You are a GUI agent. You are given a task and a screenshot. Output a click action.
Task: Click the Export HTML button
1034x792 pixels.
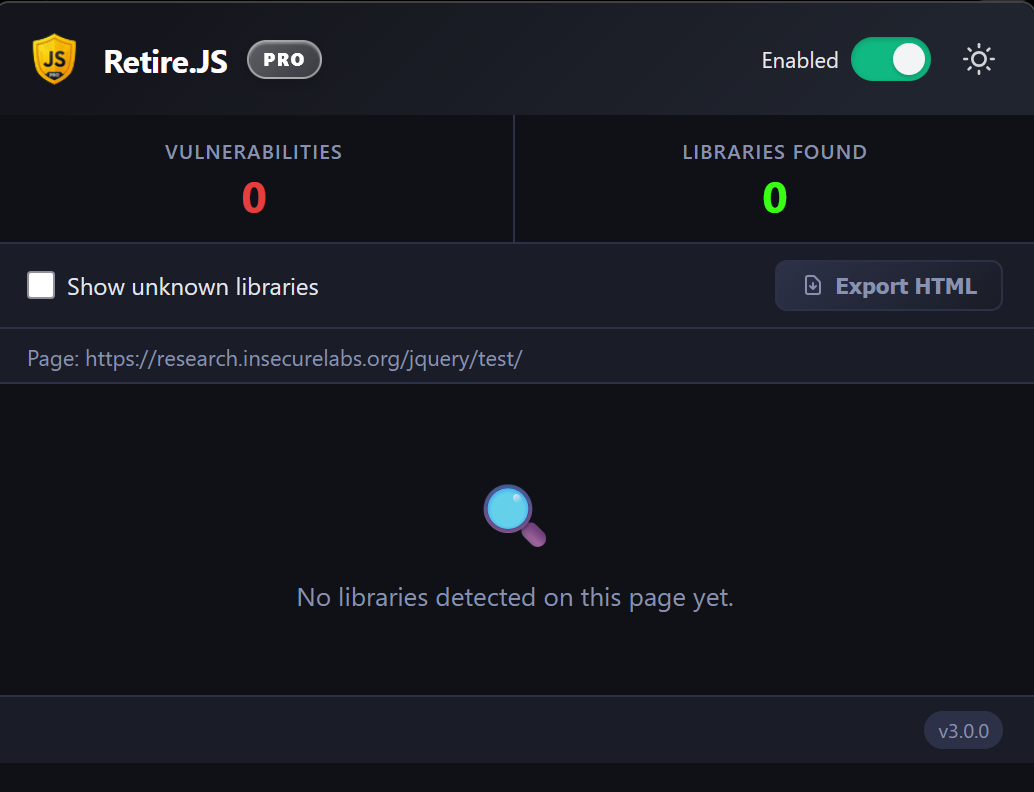(x=888, y=286)
